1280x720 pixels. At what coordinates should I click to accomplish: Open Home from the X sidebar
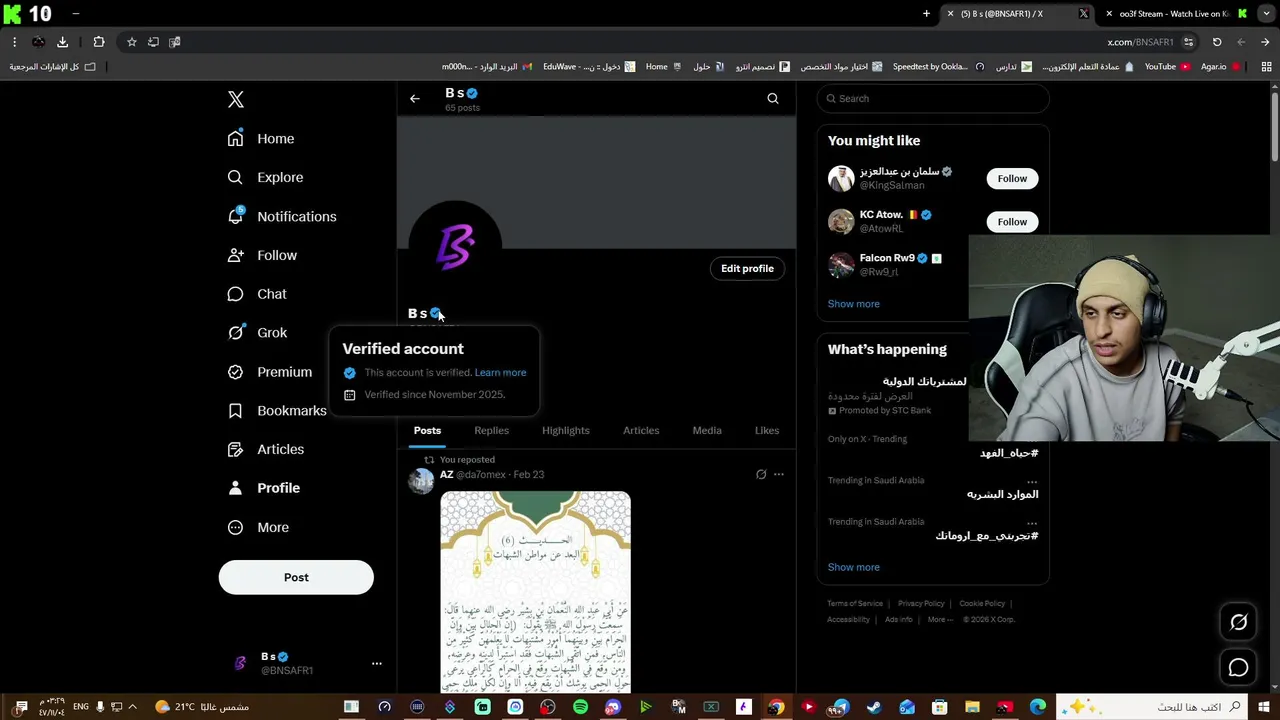tap(261, 139)
